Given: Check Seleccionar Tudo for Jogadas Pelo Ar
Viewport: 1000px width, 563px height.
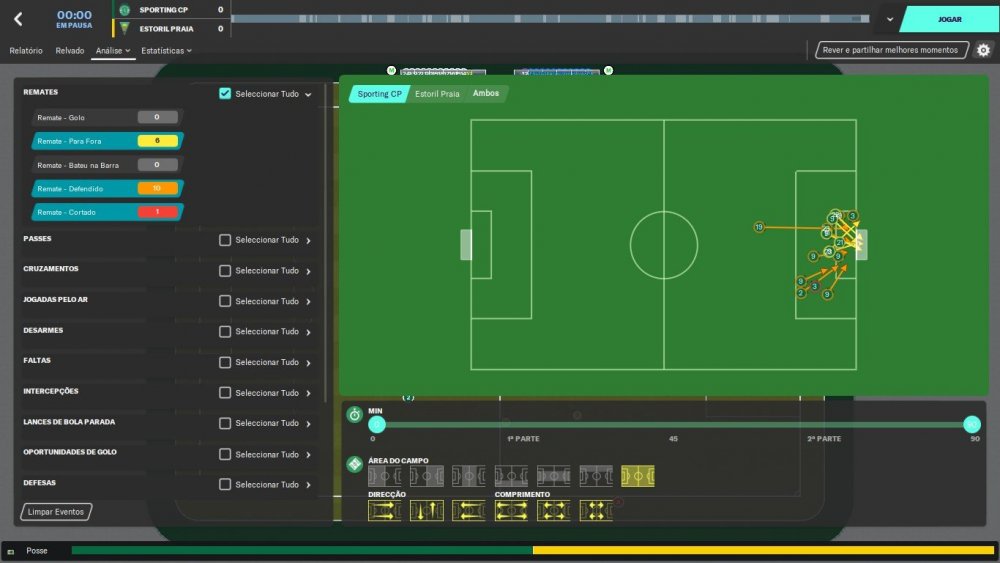Looking at the screenshot, I should pyautogui.click(x=224, y=301).
